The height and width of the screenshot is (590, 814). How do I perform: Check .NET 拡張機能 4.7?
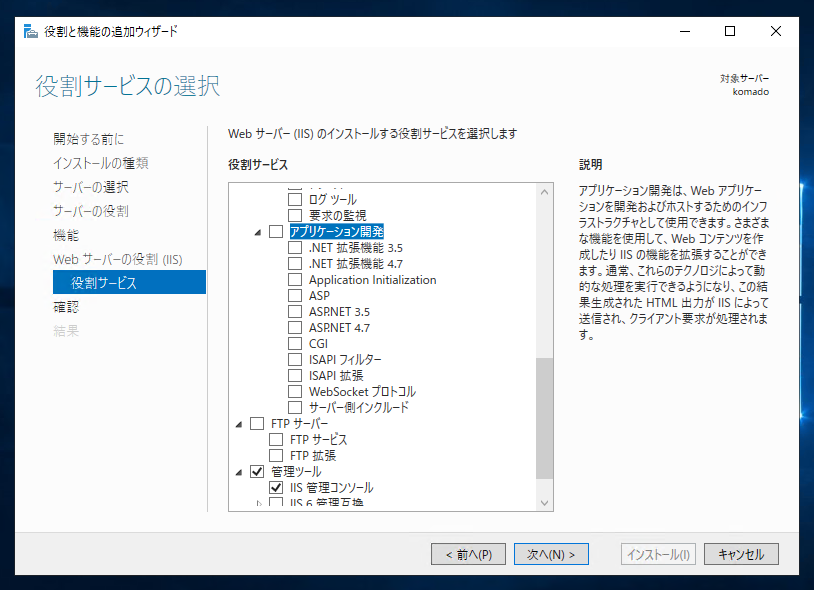coord(295,264)
